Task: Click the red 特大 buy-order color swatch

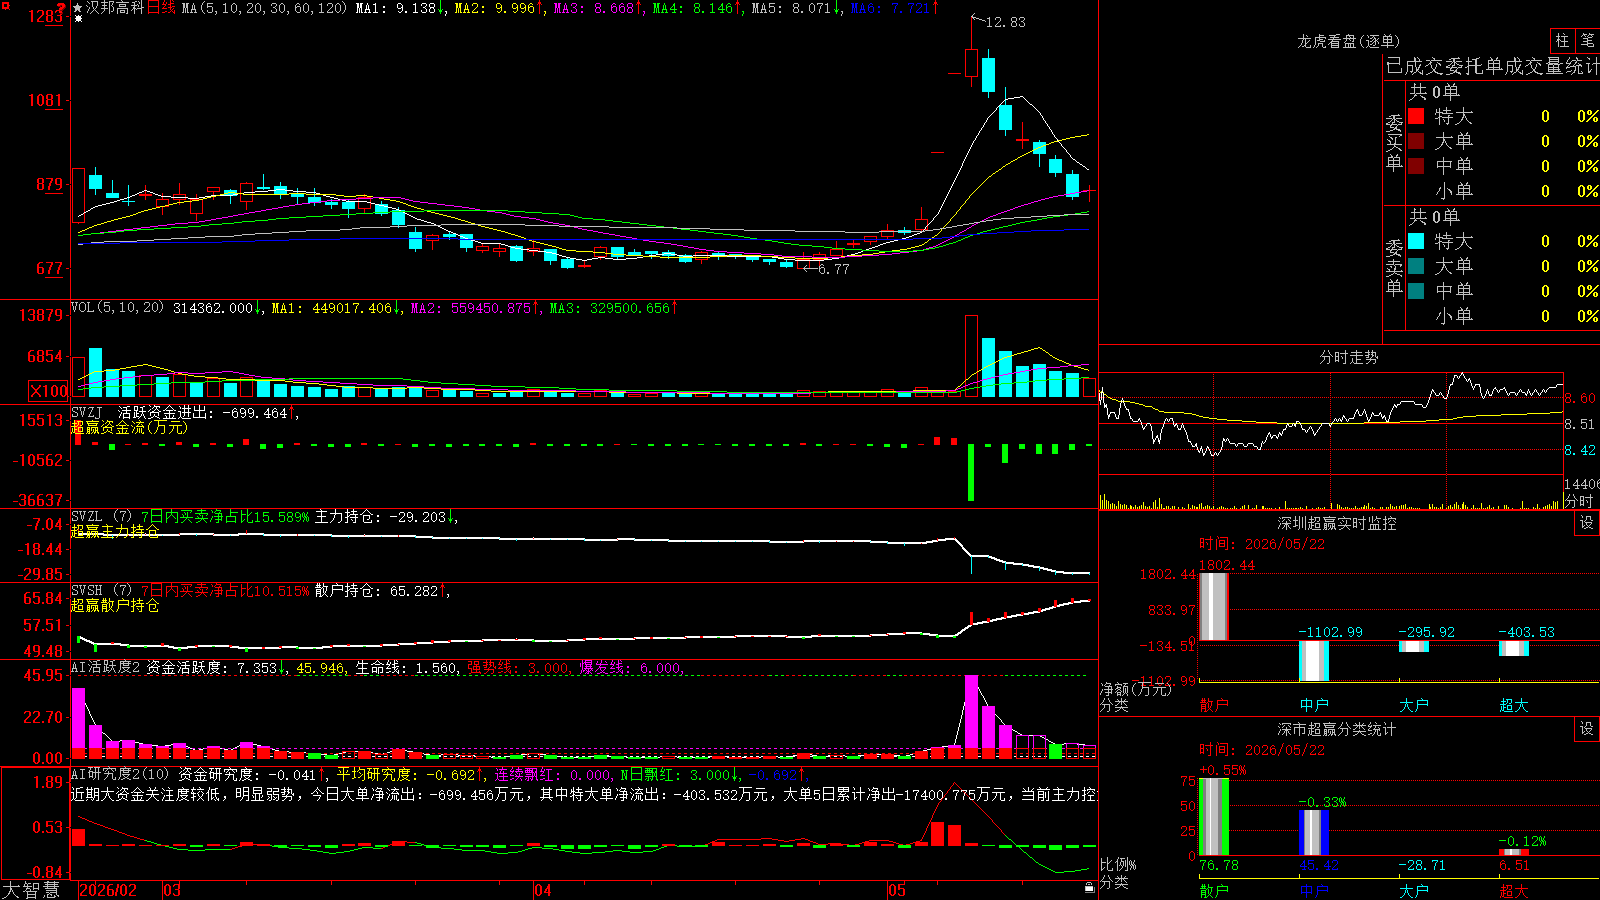Action: pos(1416,116)
